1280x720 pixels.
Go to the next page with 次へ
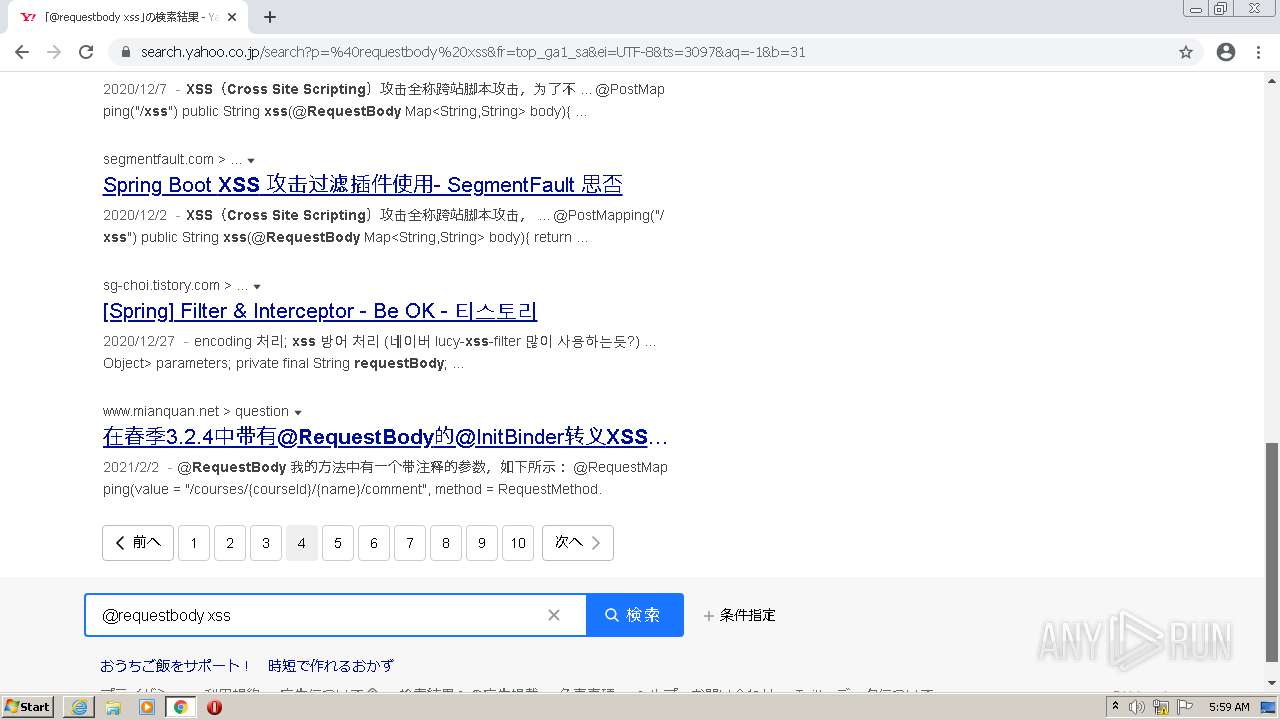tap(578, 543)
